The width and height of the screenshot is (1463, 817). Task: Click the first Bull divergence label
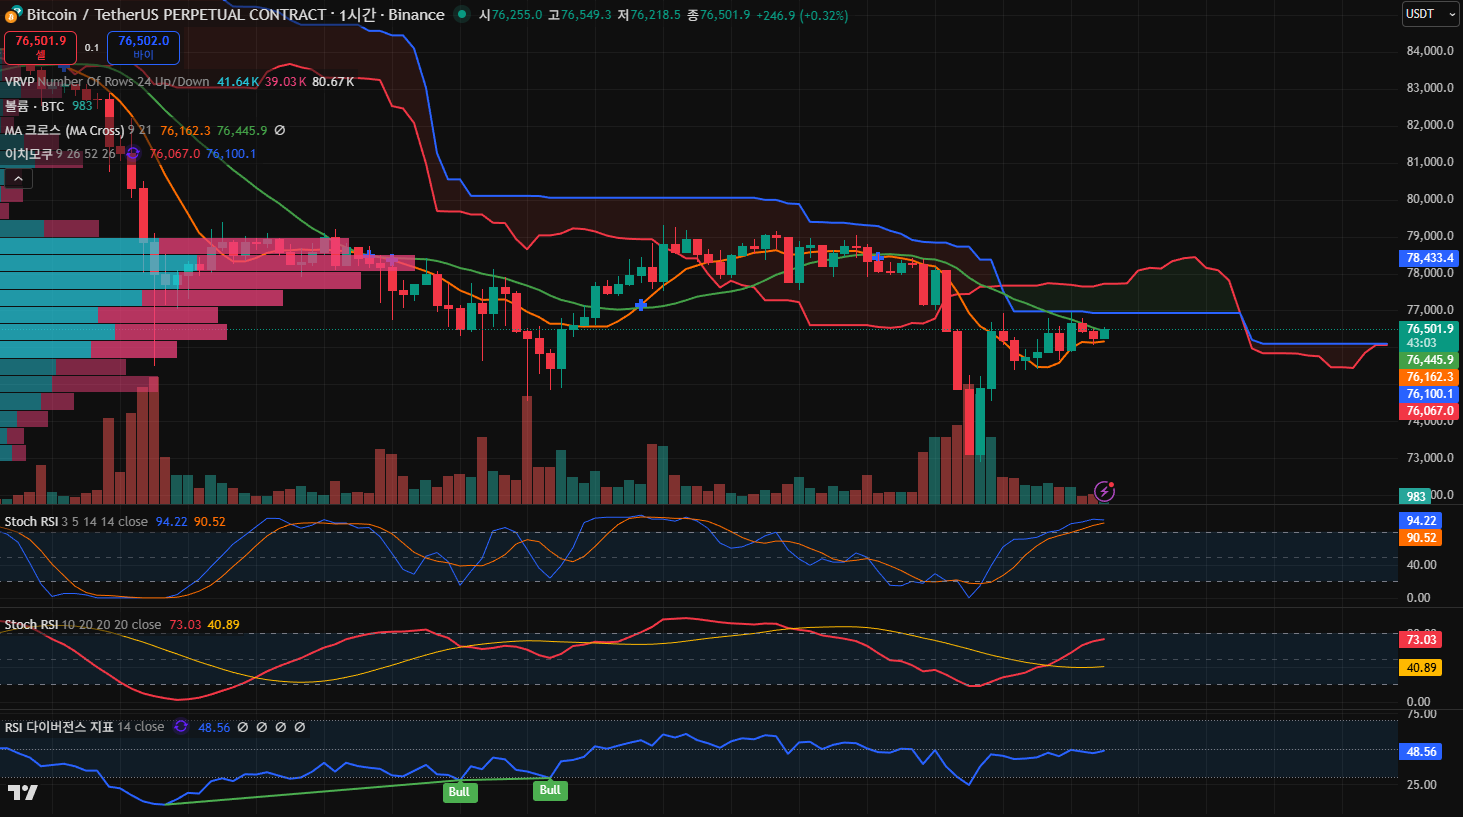click(459, 792)
